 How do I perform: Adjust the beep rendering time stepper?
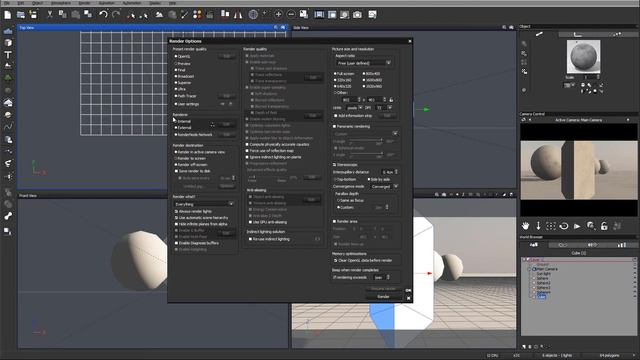click(x=388, y=278)
